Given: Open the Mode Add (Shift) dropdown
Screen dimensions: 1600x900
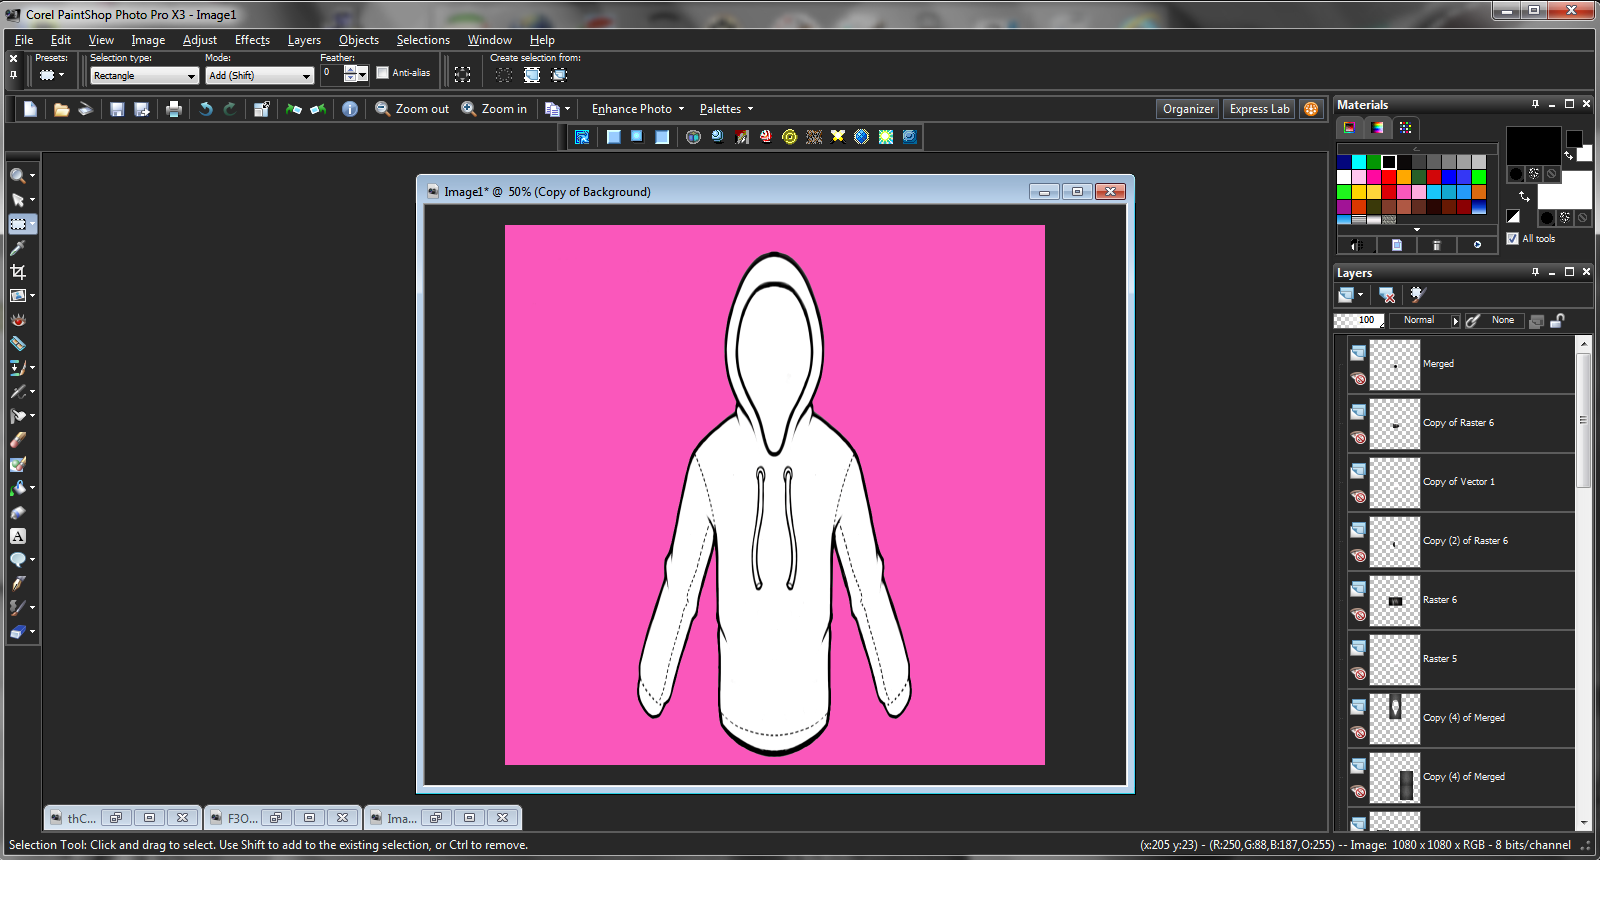Looking at the screenshot, I should (260, 76).
